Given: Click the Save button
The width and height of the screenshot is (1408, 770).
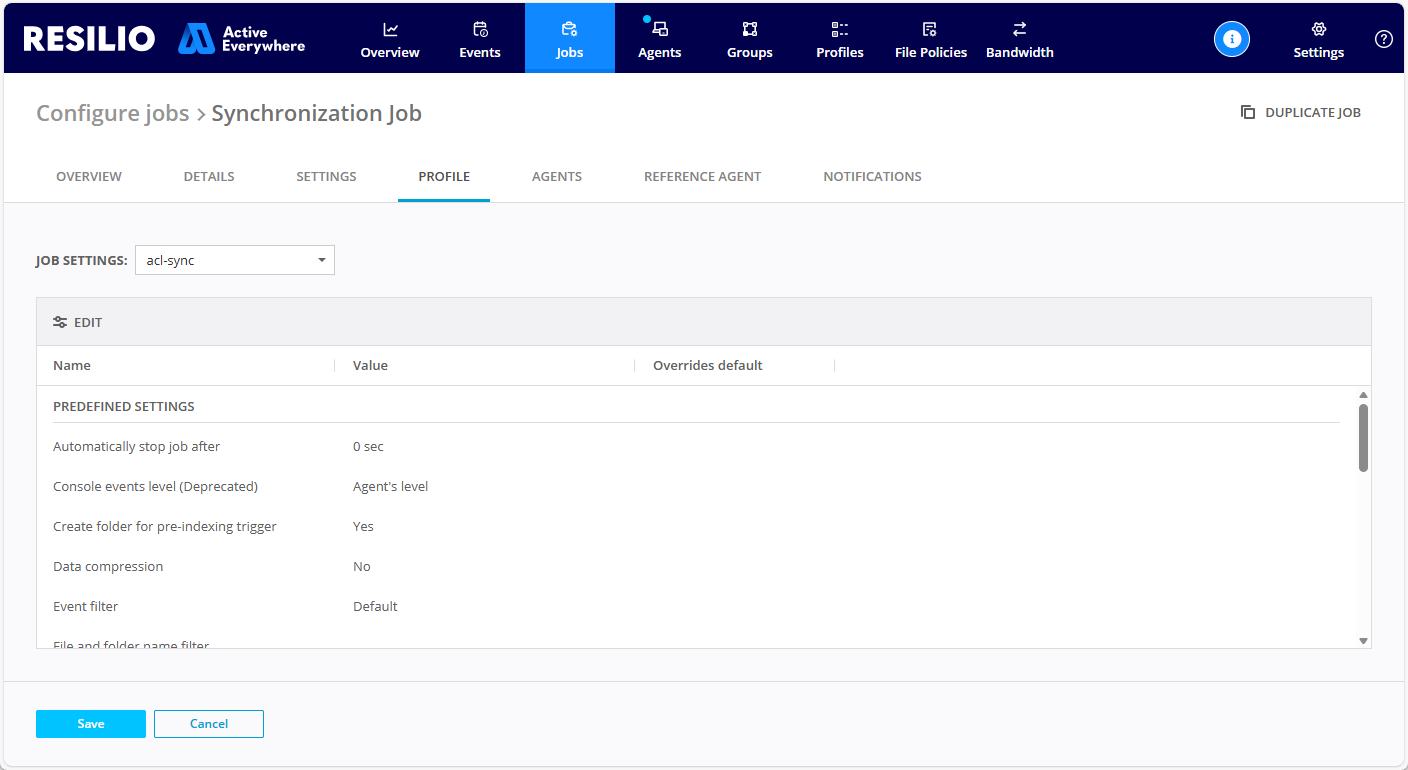Looking at the screenshot, I should (91, 724).
